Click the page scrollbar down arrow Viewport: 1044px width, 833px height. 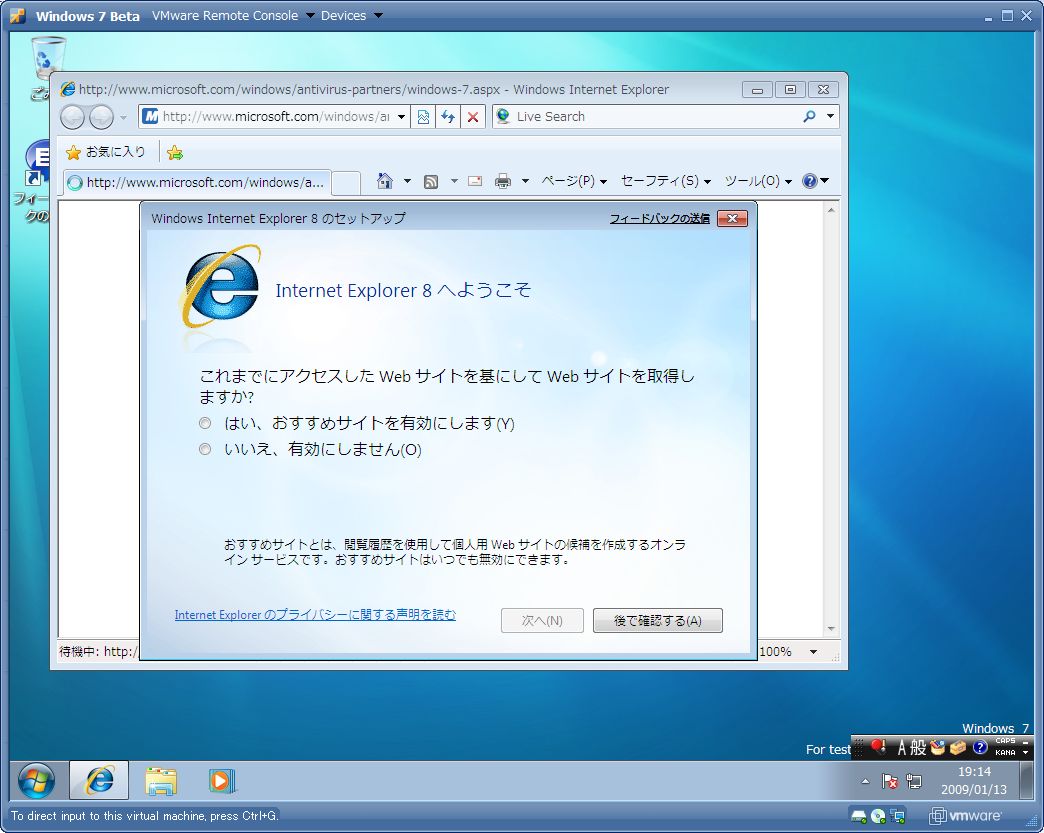point(831,629)
